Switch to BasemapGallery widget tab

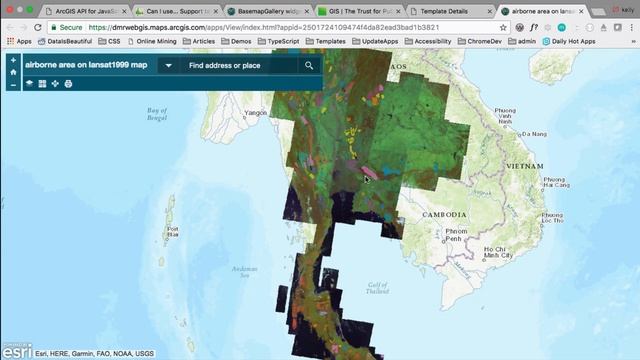click(x=269, y=11)
